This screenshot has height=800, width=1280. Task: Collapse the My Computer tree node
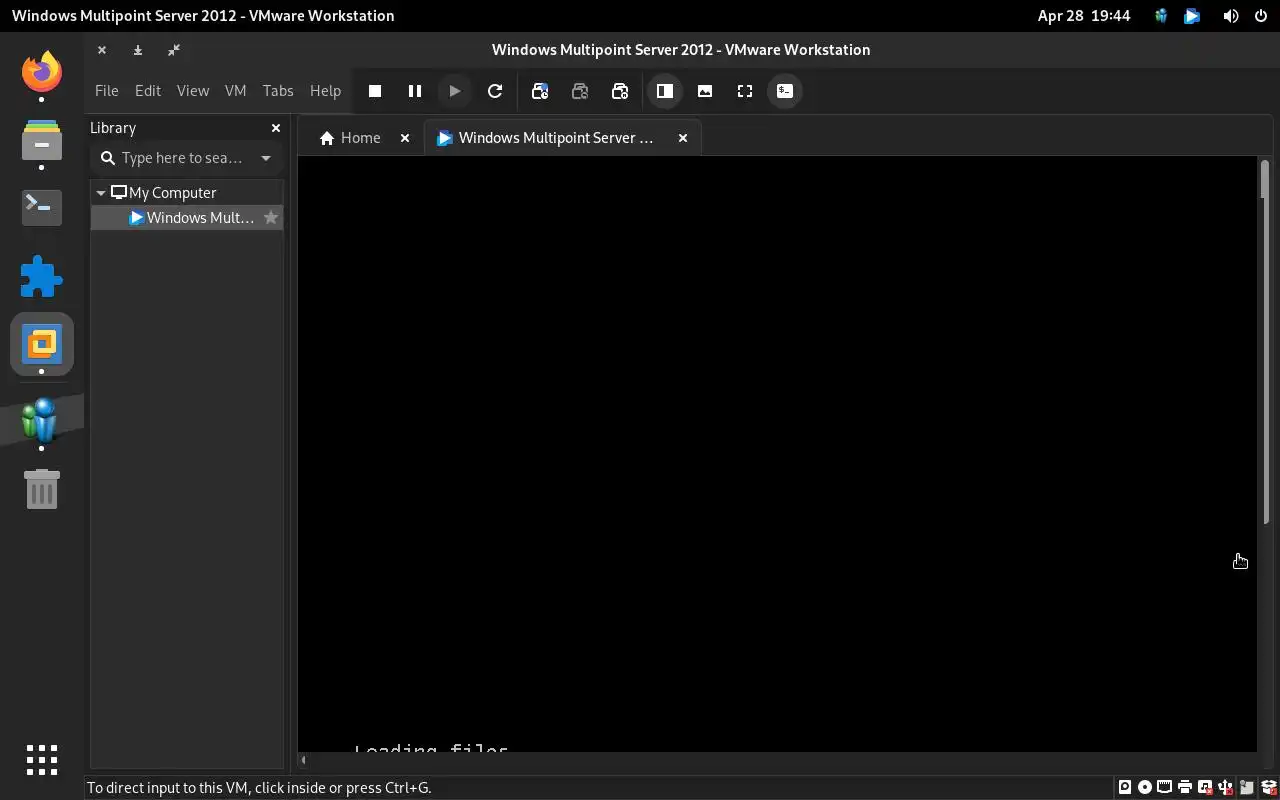pyautogui.click(x=101, y=192)
